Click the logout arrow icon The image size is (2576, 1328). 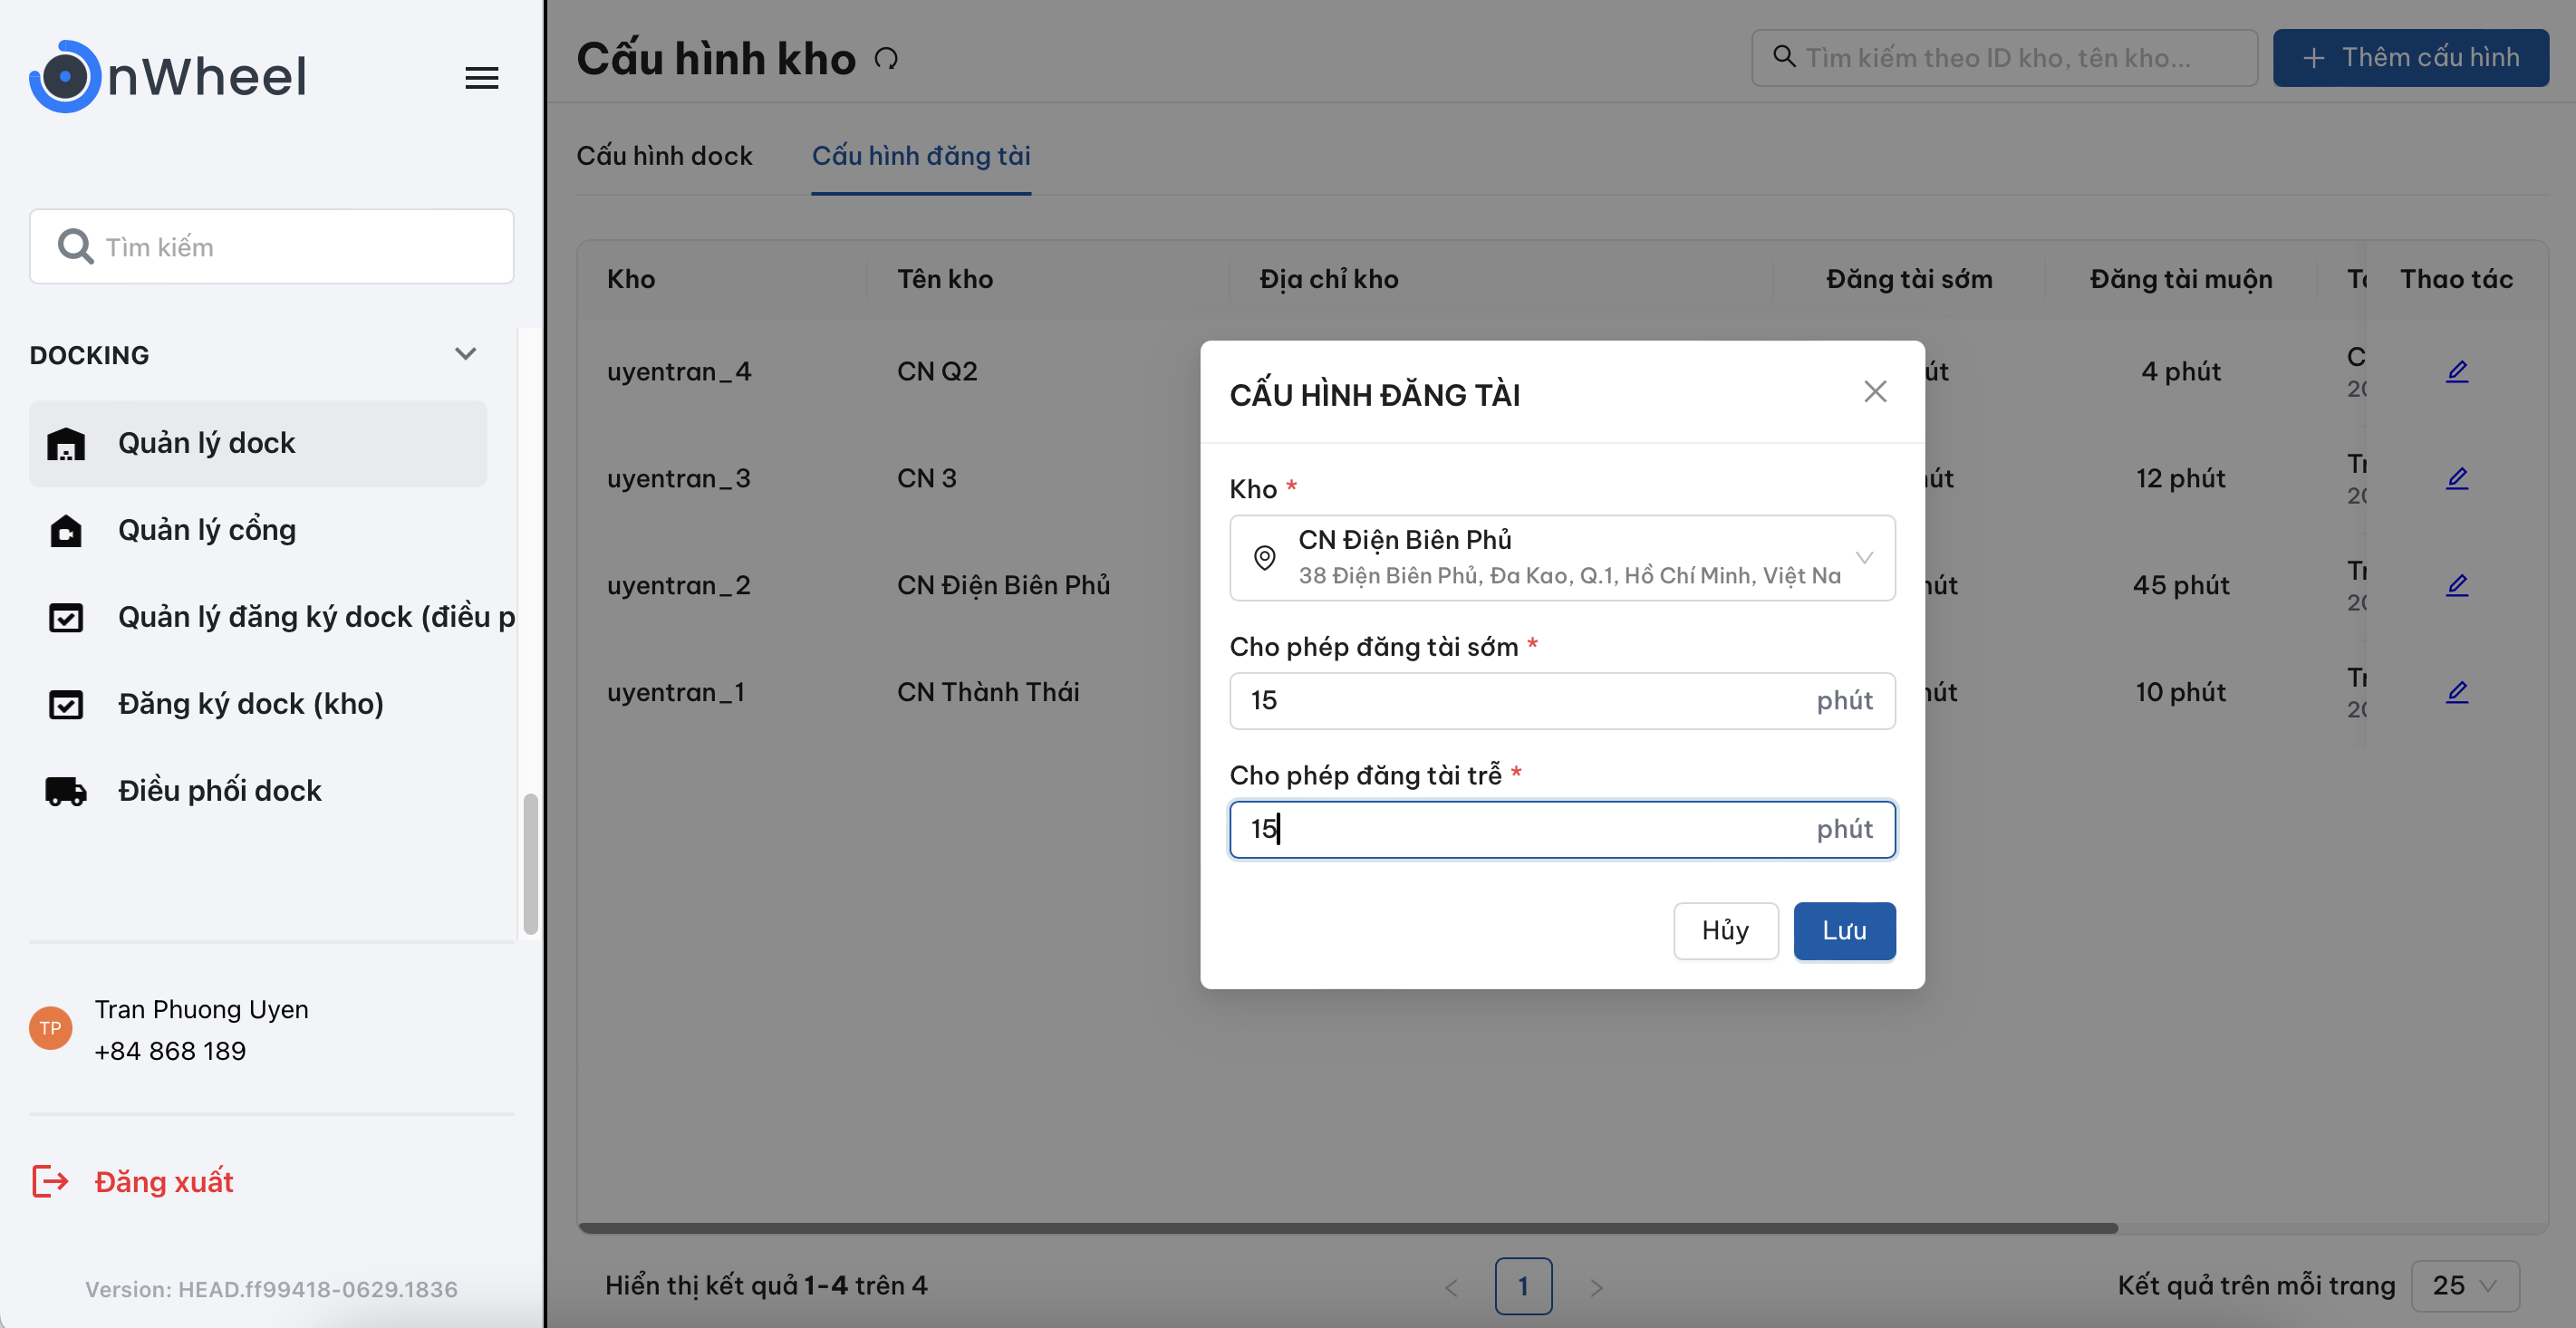(x=50, y=1181)
